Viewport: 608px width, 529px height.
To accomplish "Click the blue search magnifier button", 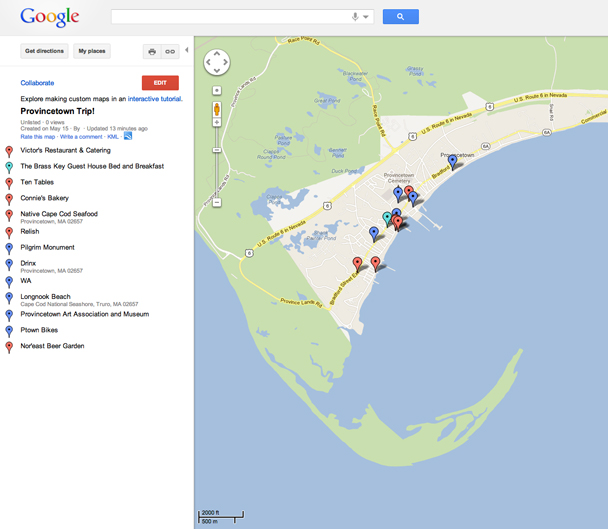I will click(x=400, y=17).
